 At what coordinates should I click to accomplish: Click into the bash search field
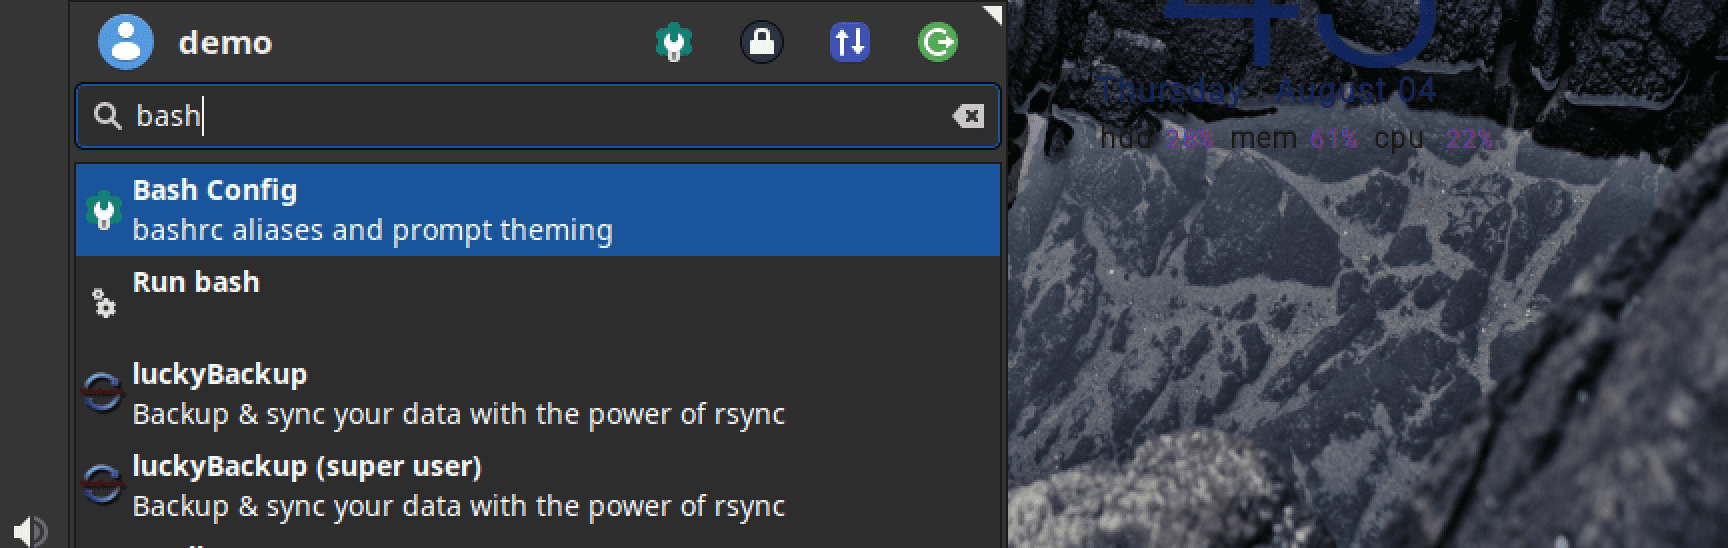pos(538,116)
